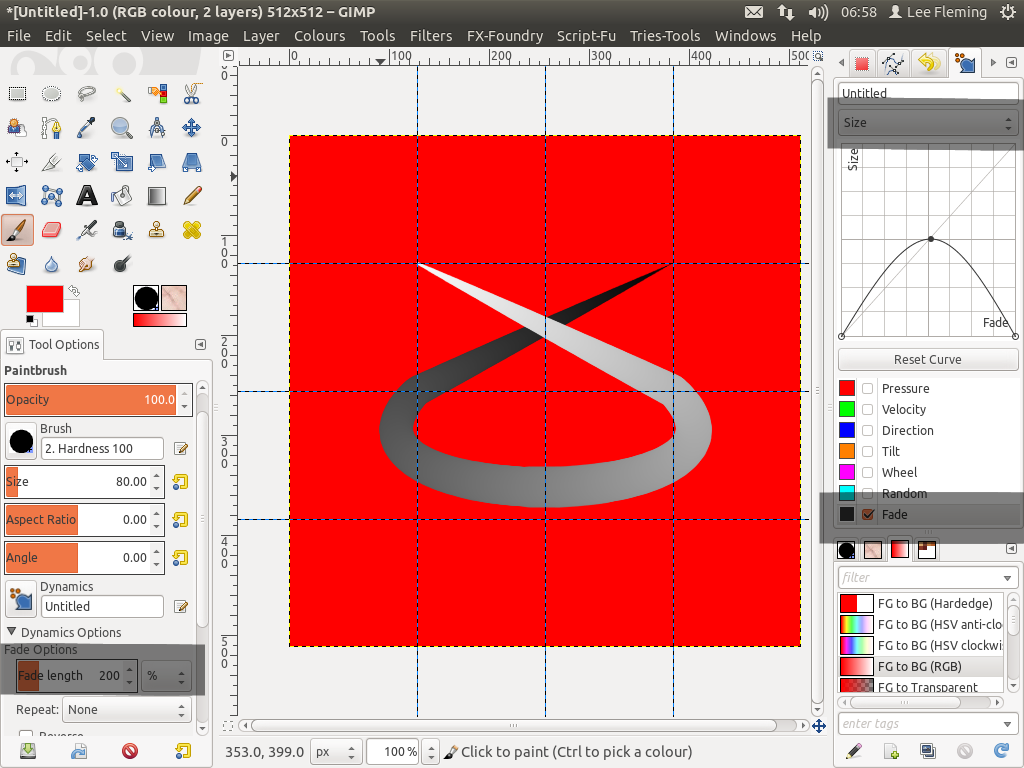Reset the aspect ratio value

point(180,520)
